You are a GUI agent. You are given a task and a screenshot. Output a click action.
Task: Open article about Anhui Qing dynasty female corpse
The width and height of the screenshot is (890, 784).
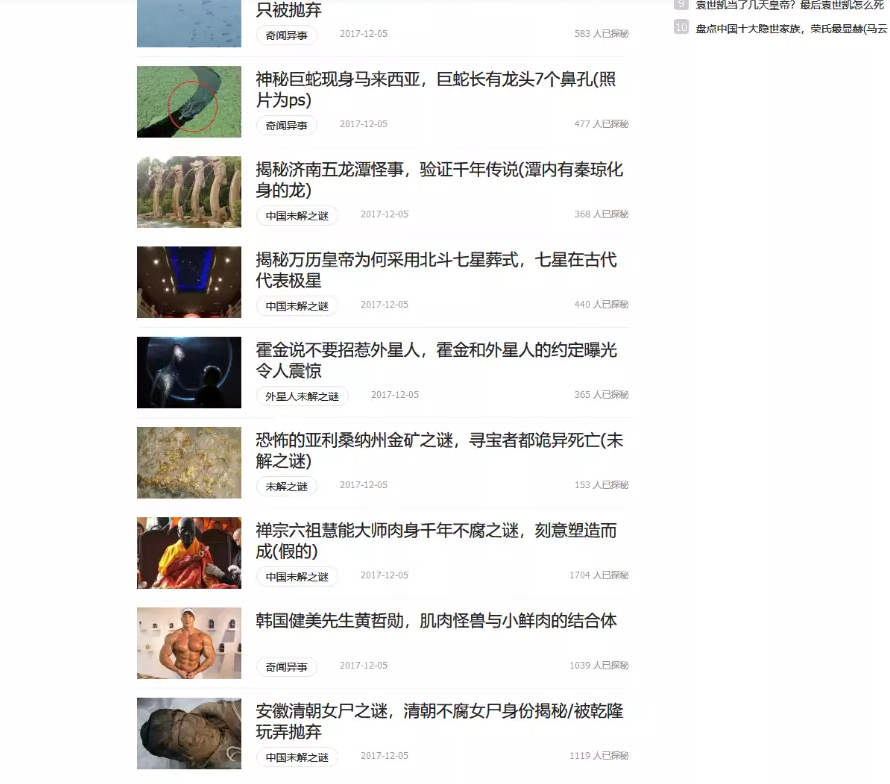coord(439,721)
